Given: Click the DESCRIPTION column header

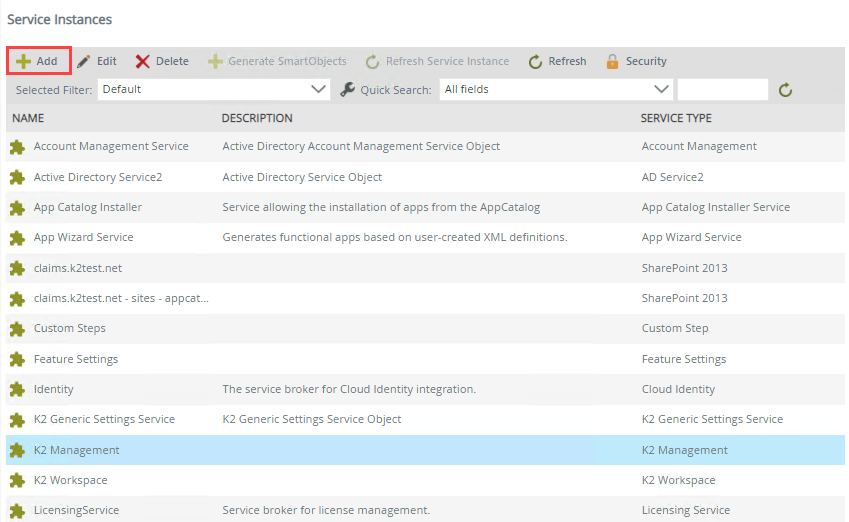Looking at the screenshot, I should click(257, 118).
